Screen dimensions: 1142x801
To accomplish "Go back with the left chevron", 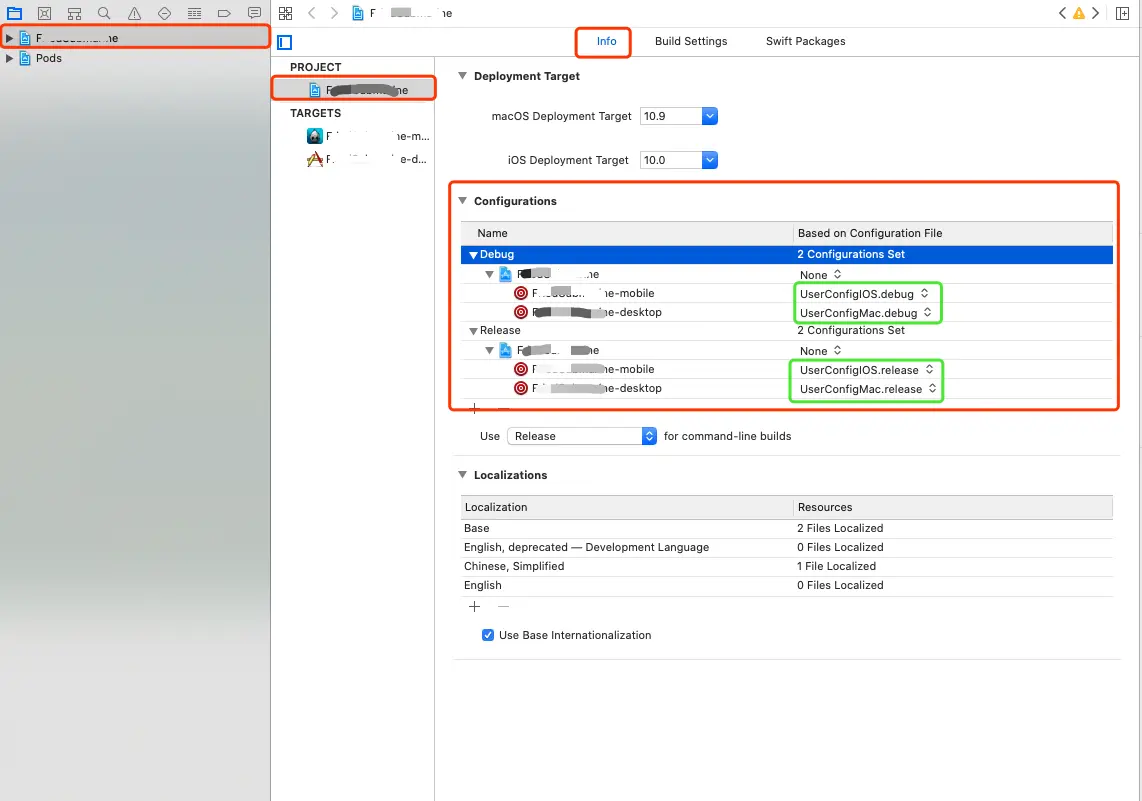I will click(312, 13).
